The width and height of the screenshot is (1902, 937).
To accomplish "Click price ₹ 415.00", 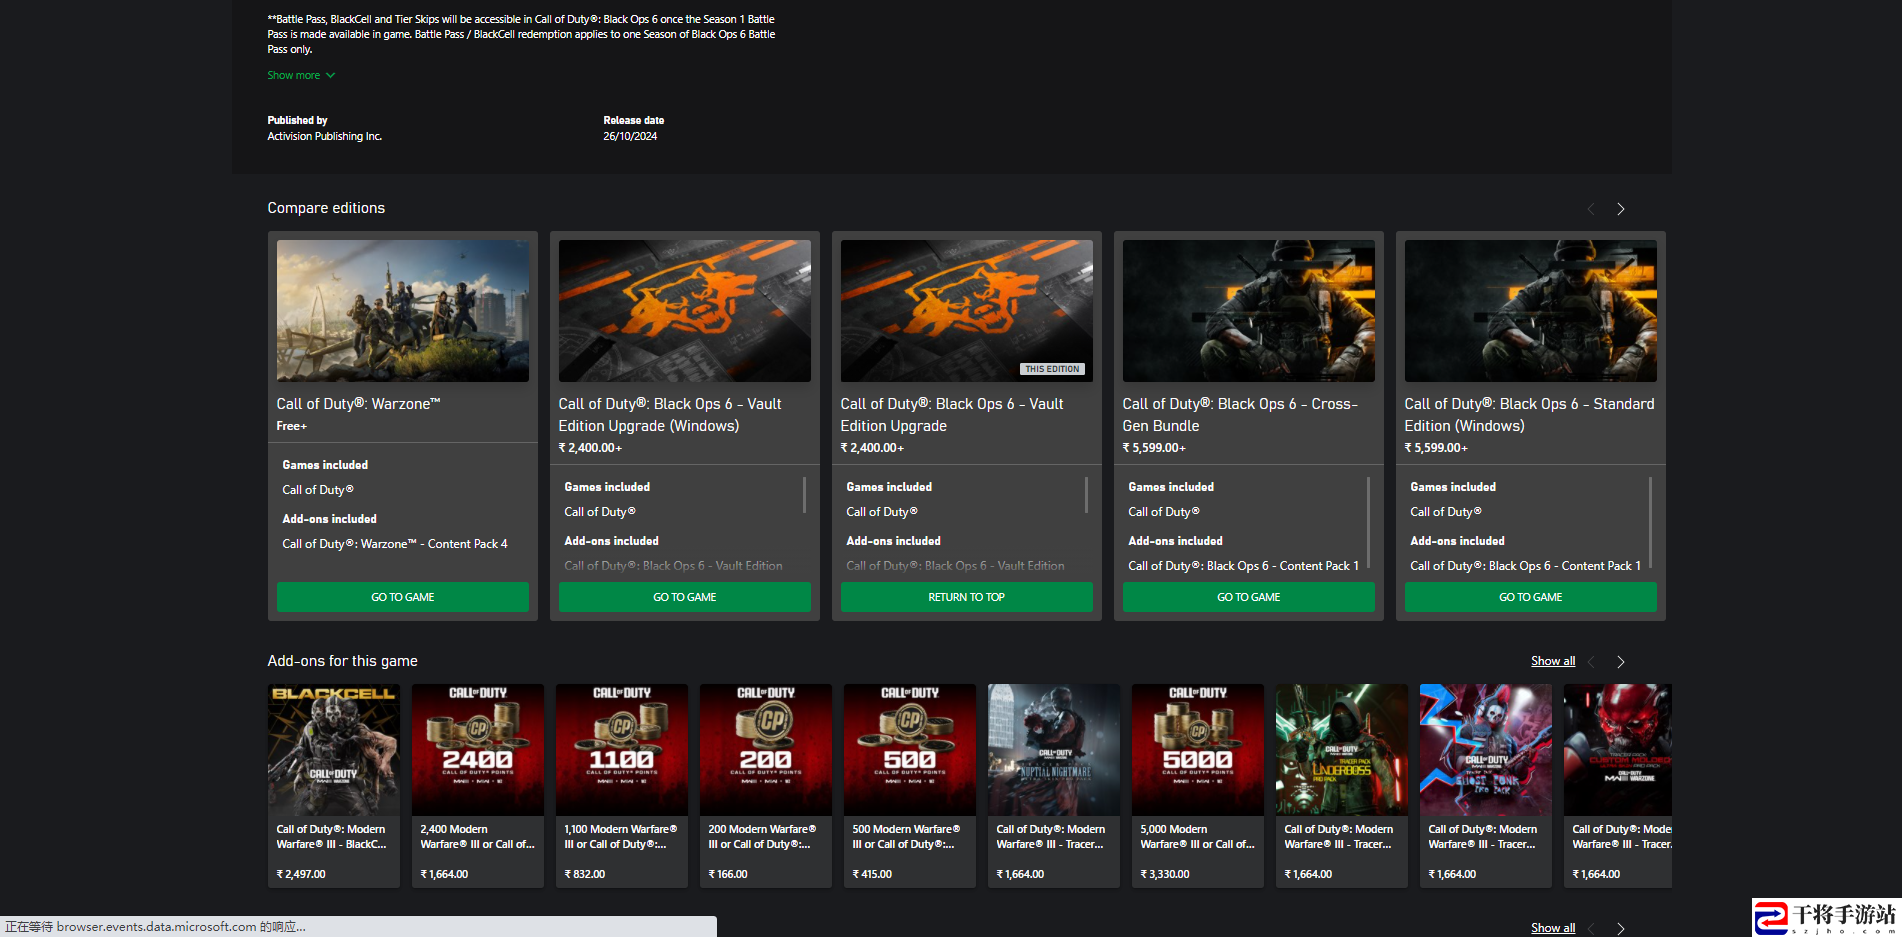I will pos(872,874).
